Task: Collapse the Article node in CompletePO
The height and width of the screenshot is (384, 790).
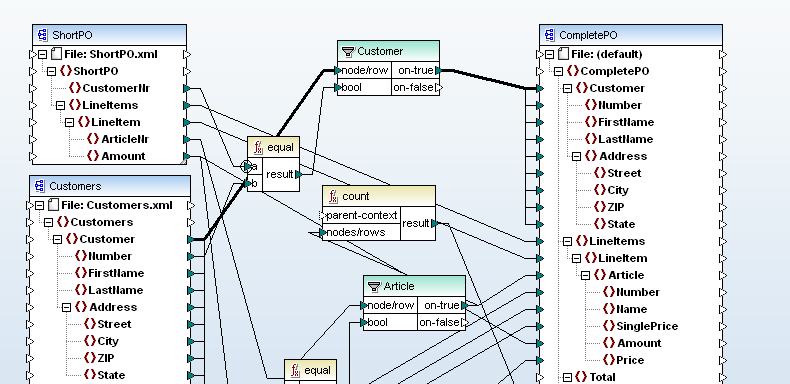Action: click(585, 275)
